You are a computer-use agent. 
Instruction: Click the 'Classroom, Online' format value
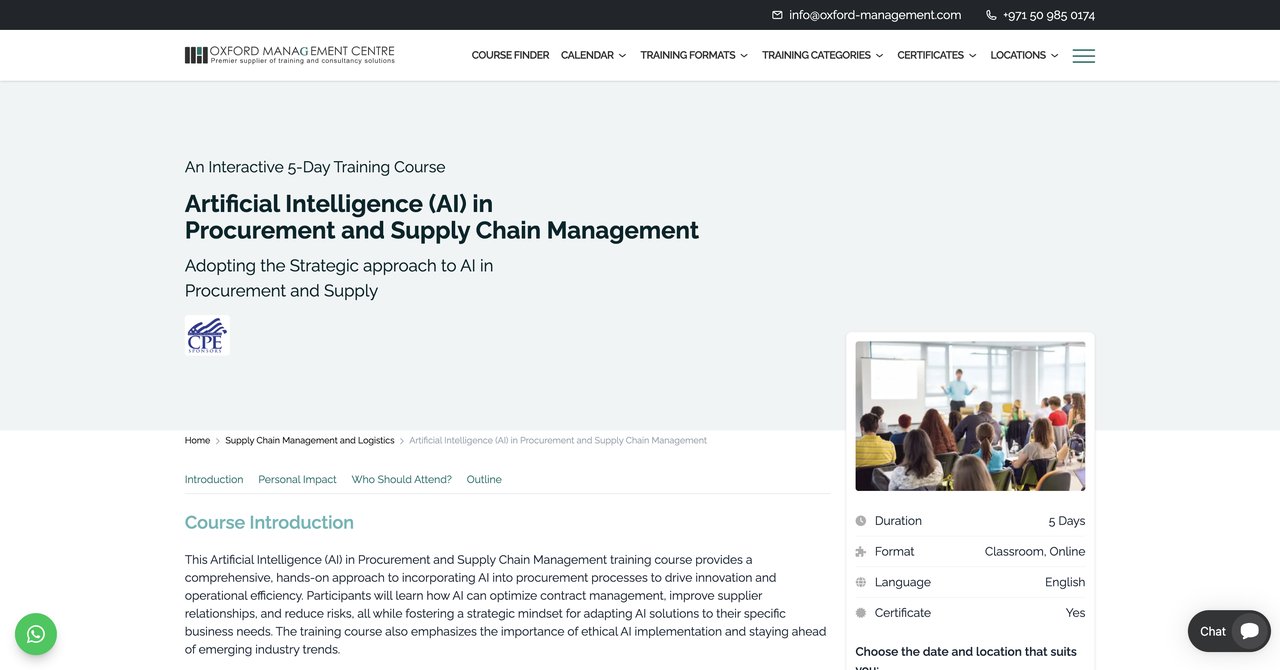(x=1035, y=552)
